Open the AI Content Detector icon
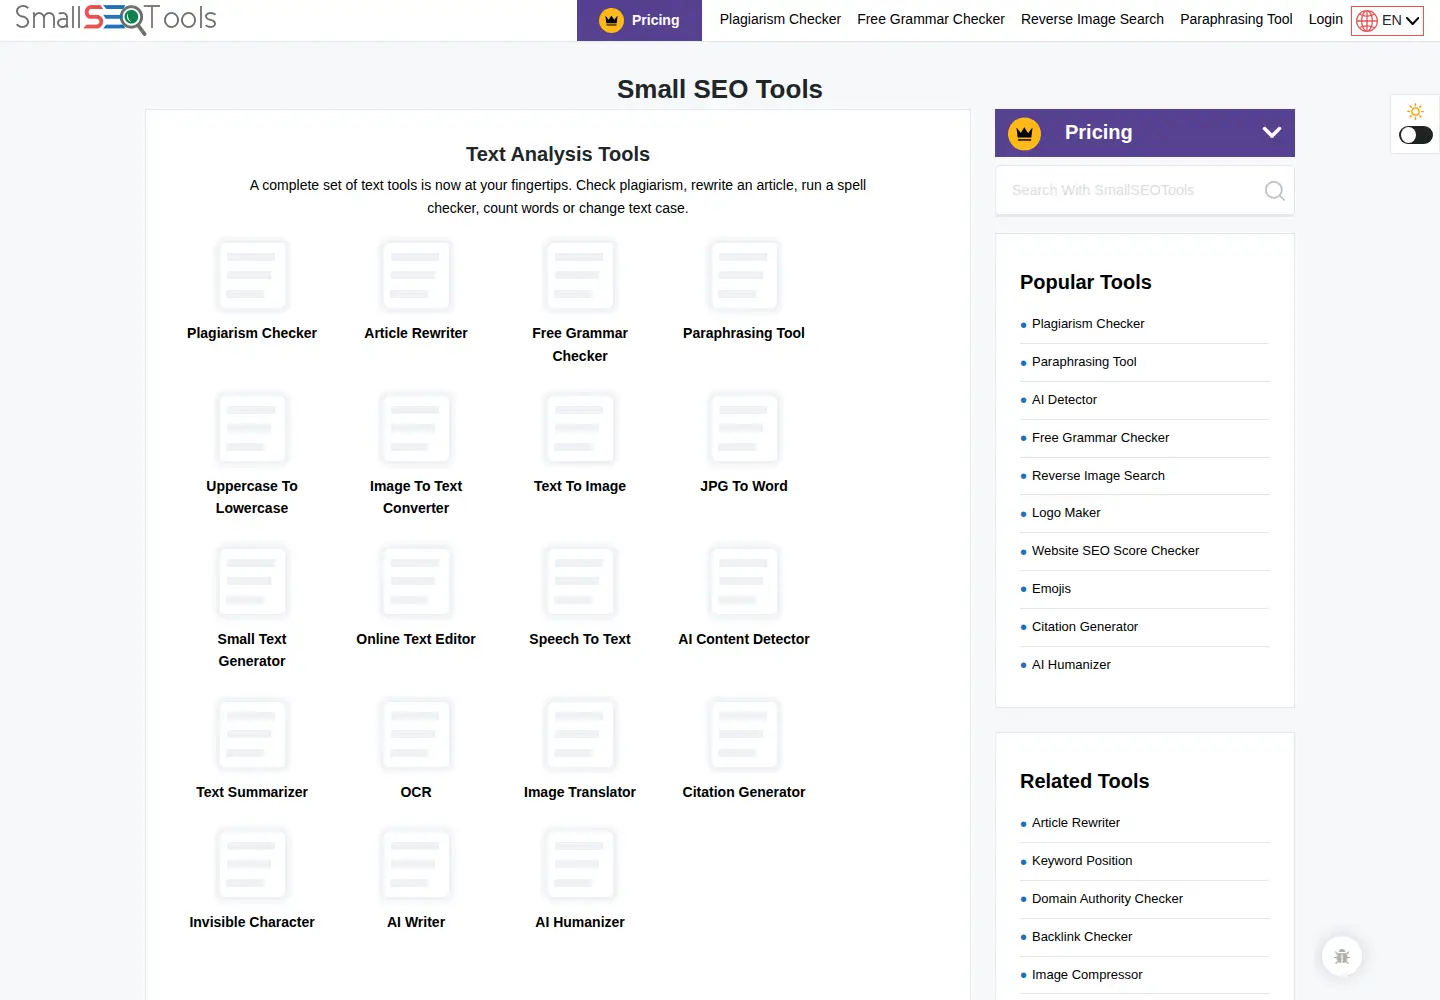This screenshot has height=1000, width=1440. coord(744,581)
